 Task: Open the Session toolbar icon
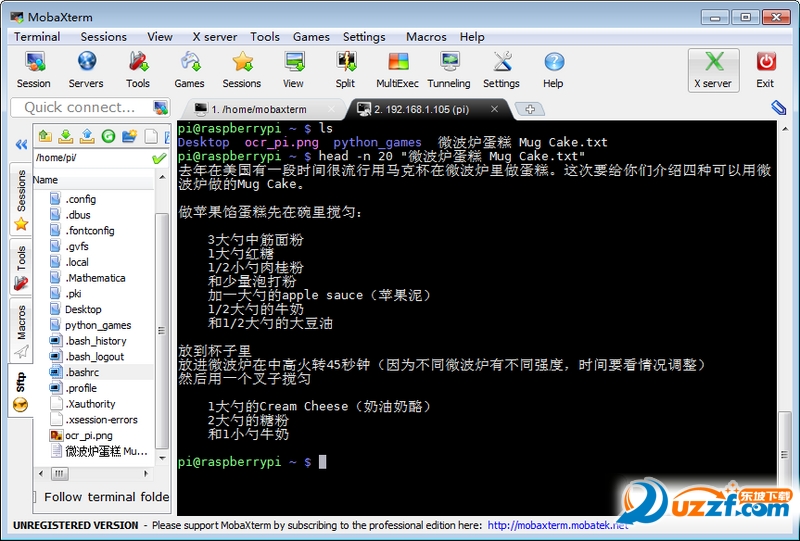tap(34, 70)
